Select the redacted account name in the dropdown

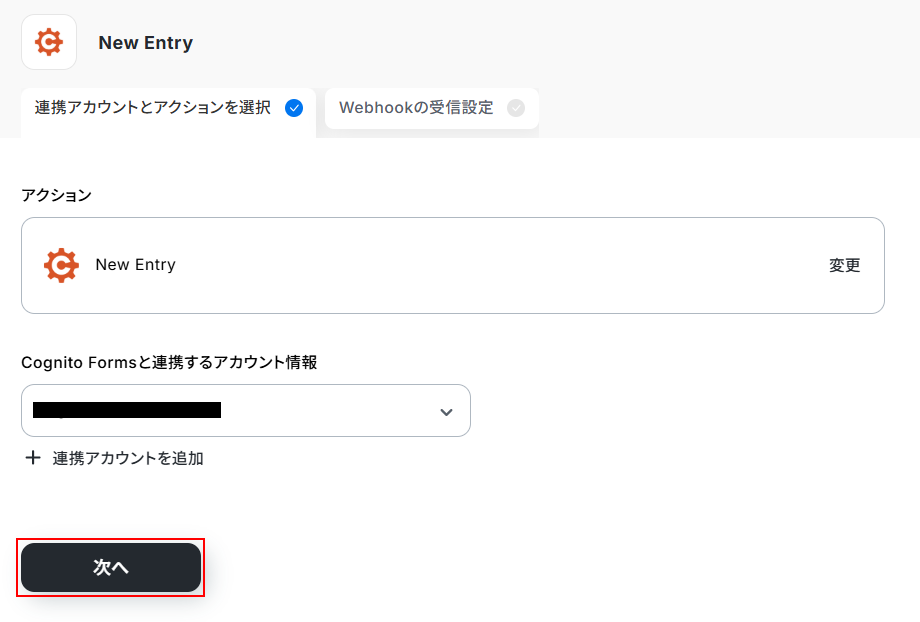pos(127,410)
